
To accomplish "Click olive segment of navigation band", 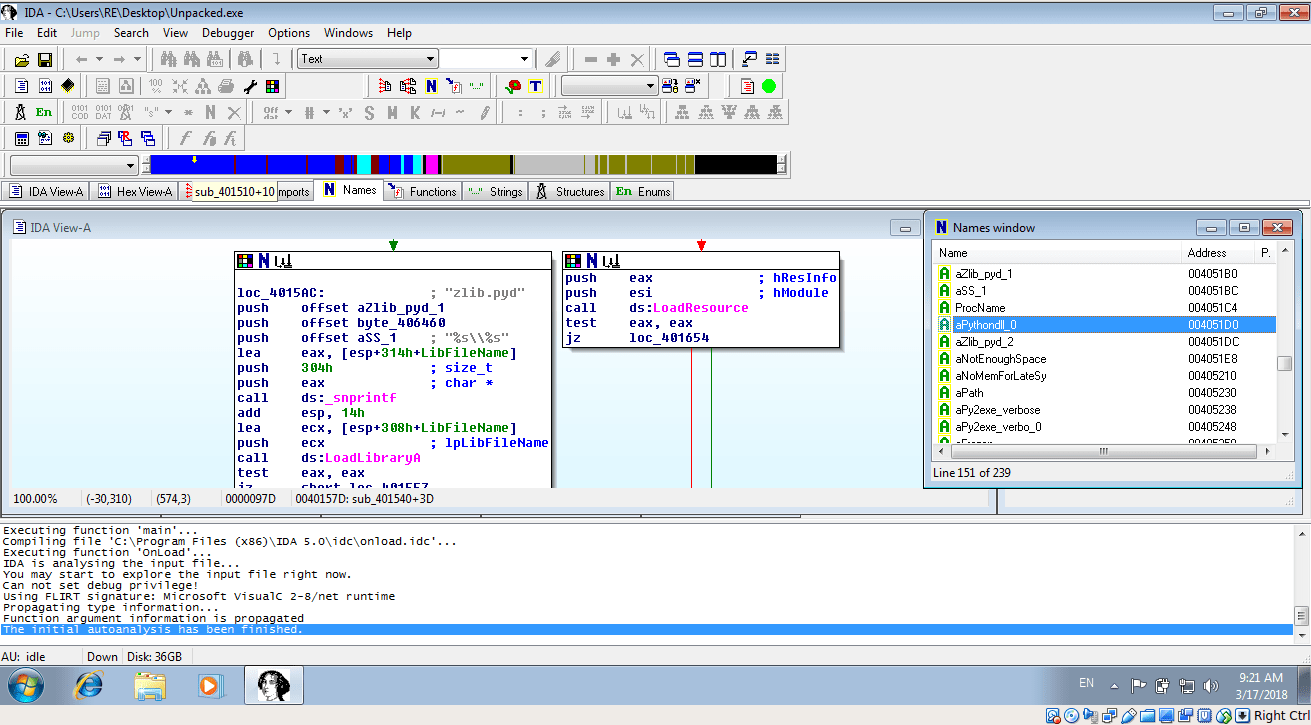I will 476,165.
